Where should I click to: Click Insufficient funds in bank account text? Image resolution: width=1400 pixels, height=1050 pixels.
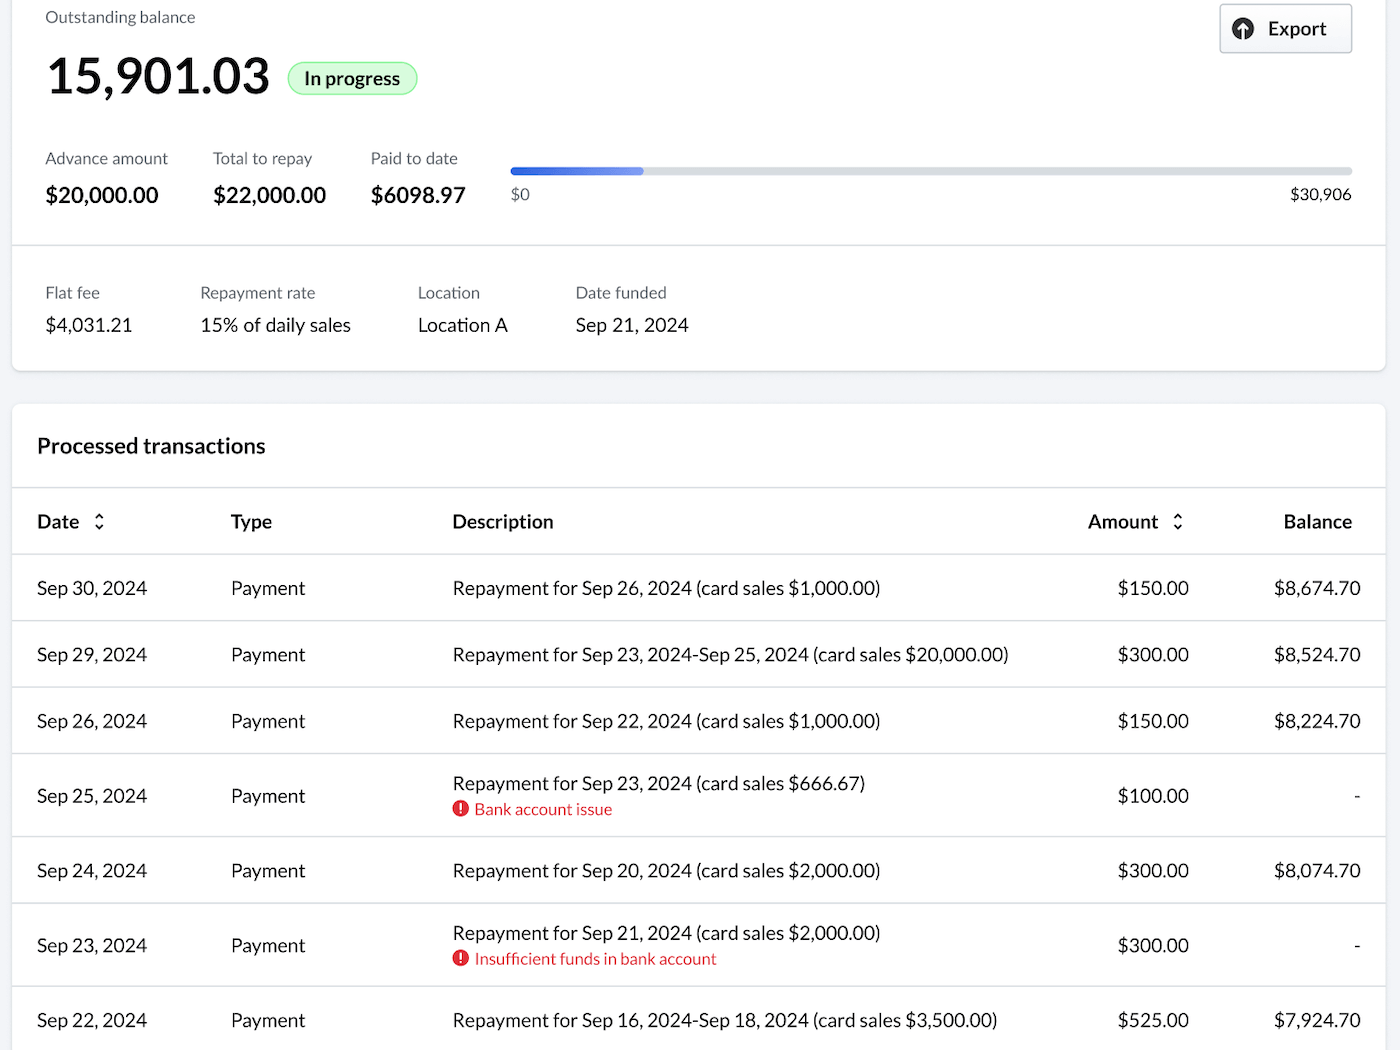click(595, 958)
